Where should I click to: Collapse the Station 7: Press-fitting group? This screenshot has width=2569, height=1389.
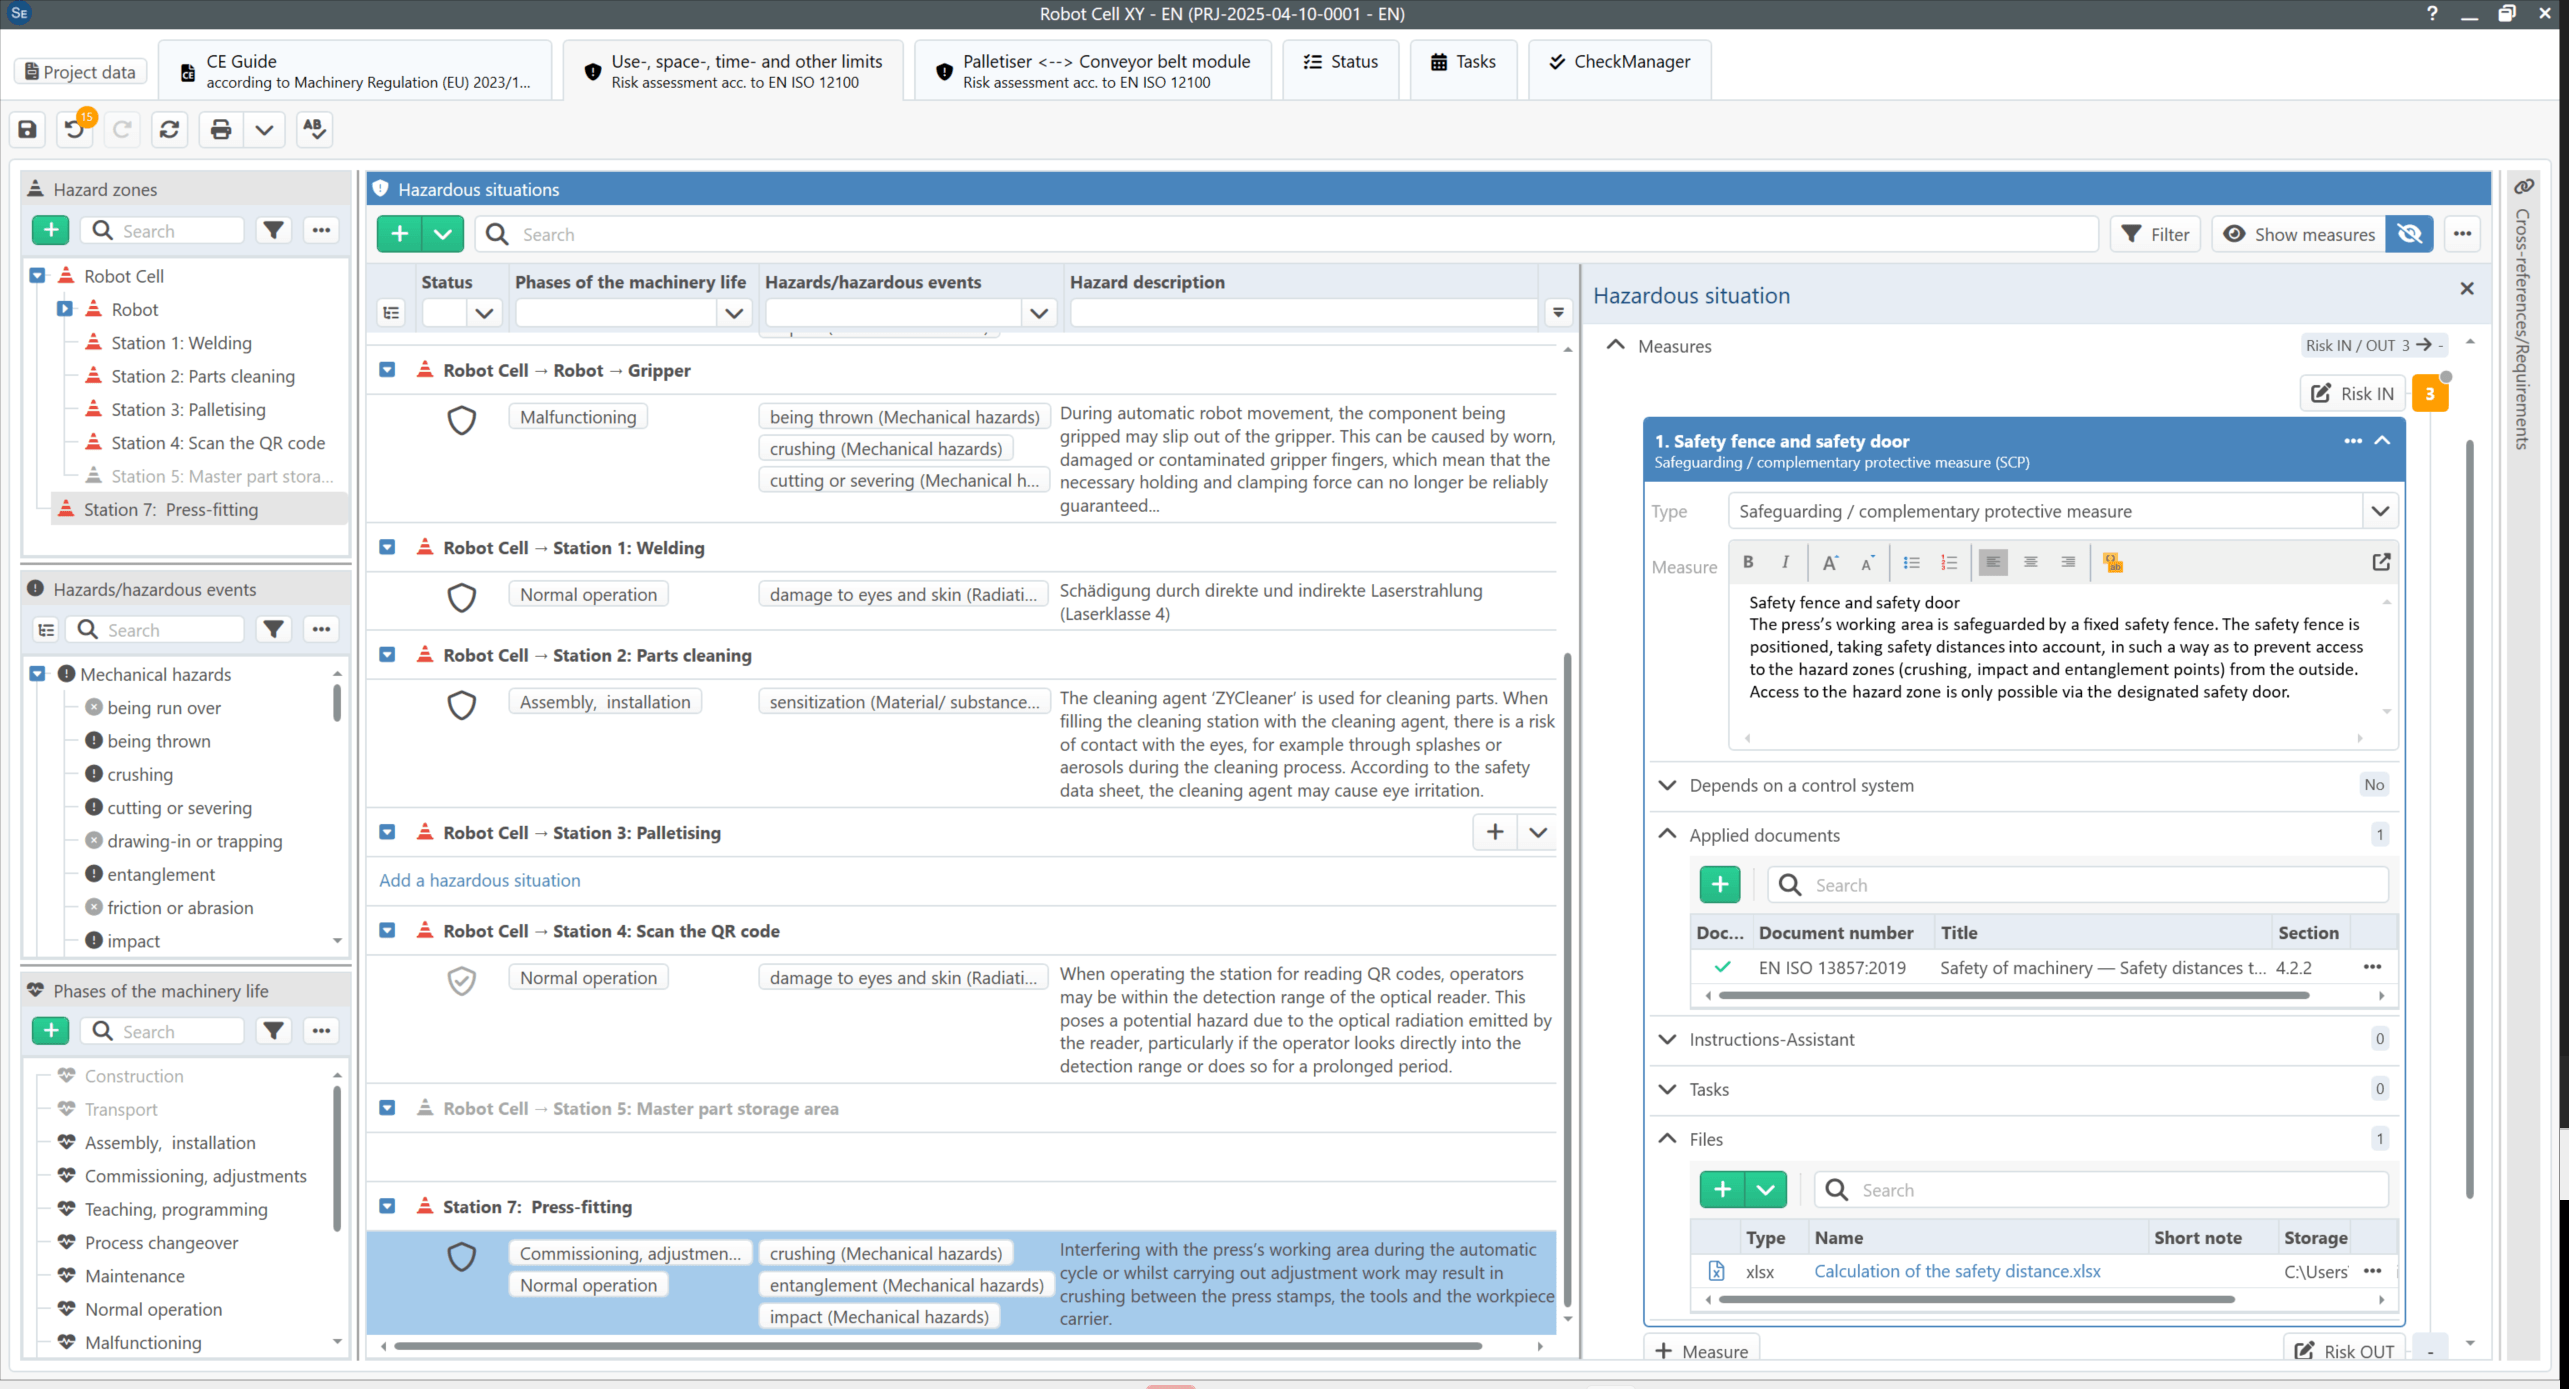point(387,1206)
